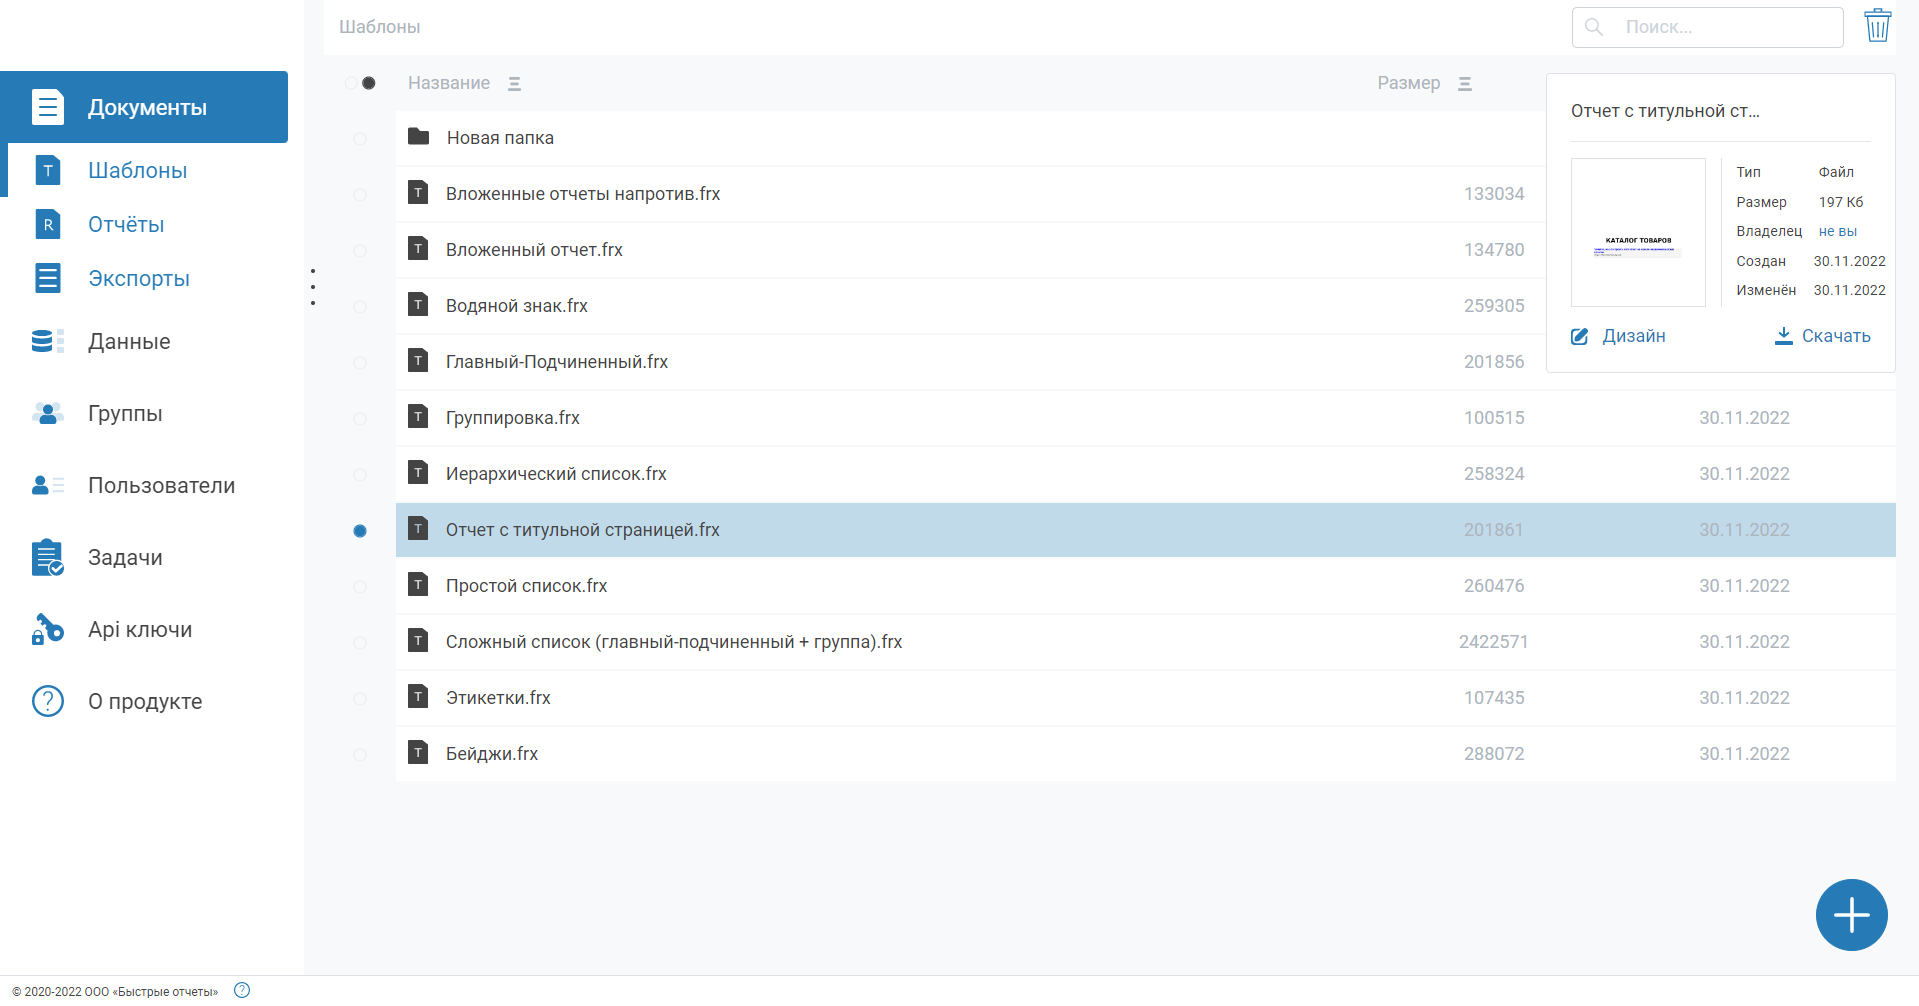Click the report preview thumbnail
Image resolution: width=1919 pixels, height=1006 pixels.
[1638, 232]
